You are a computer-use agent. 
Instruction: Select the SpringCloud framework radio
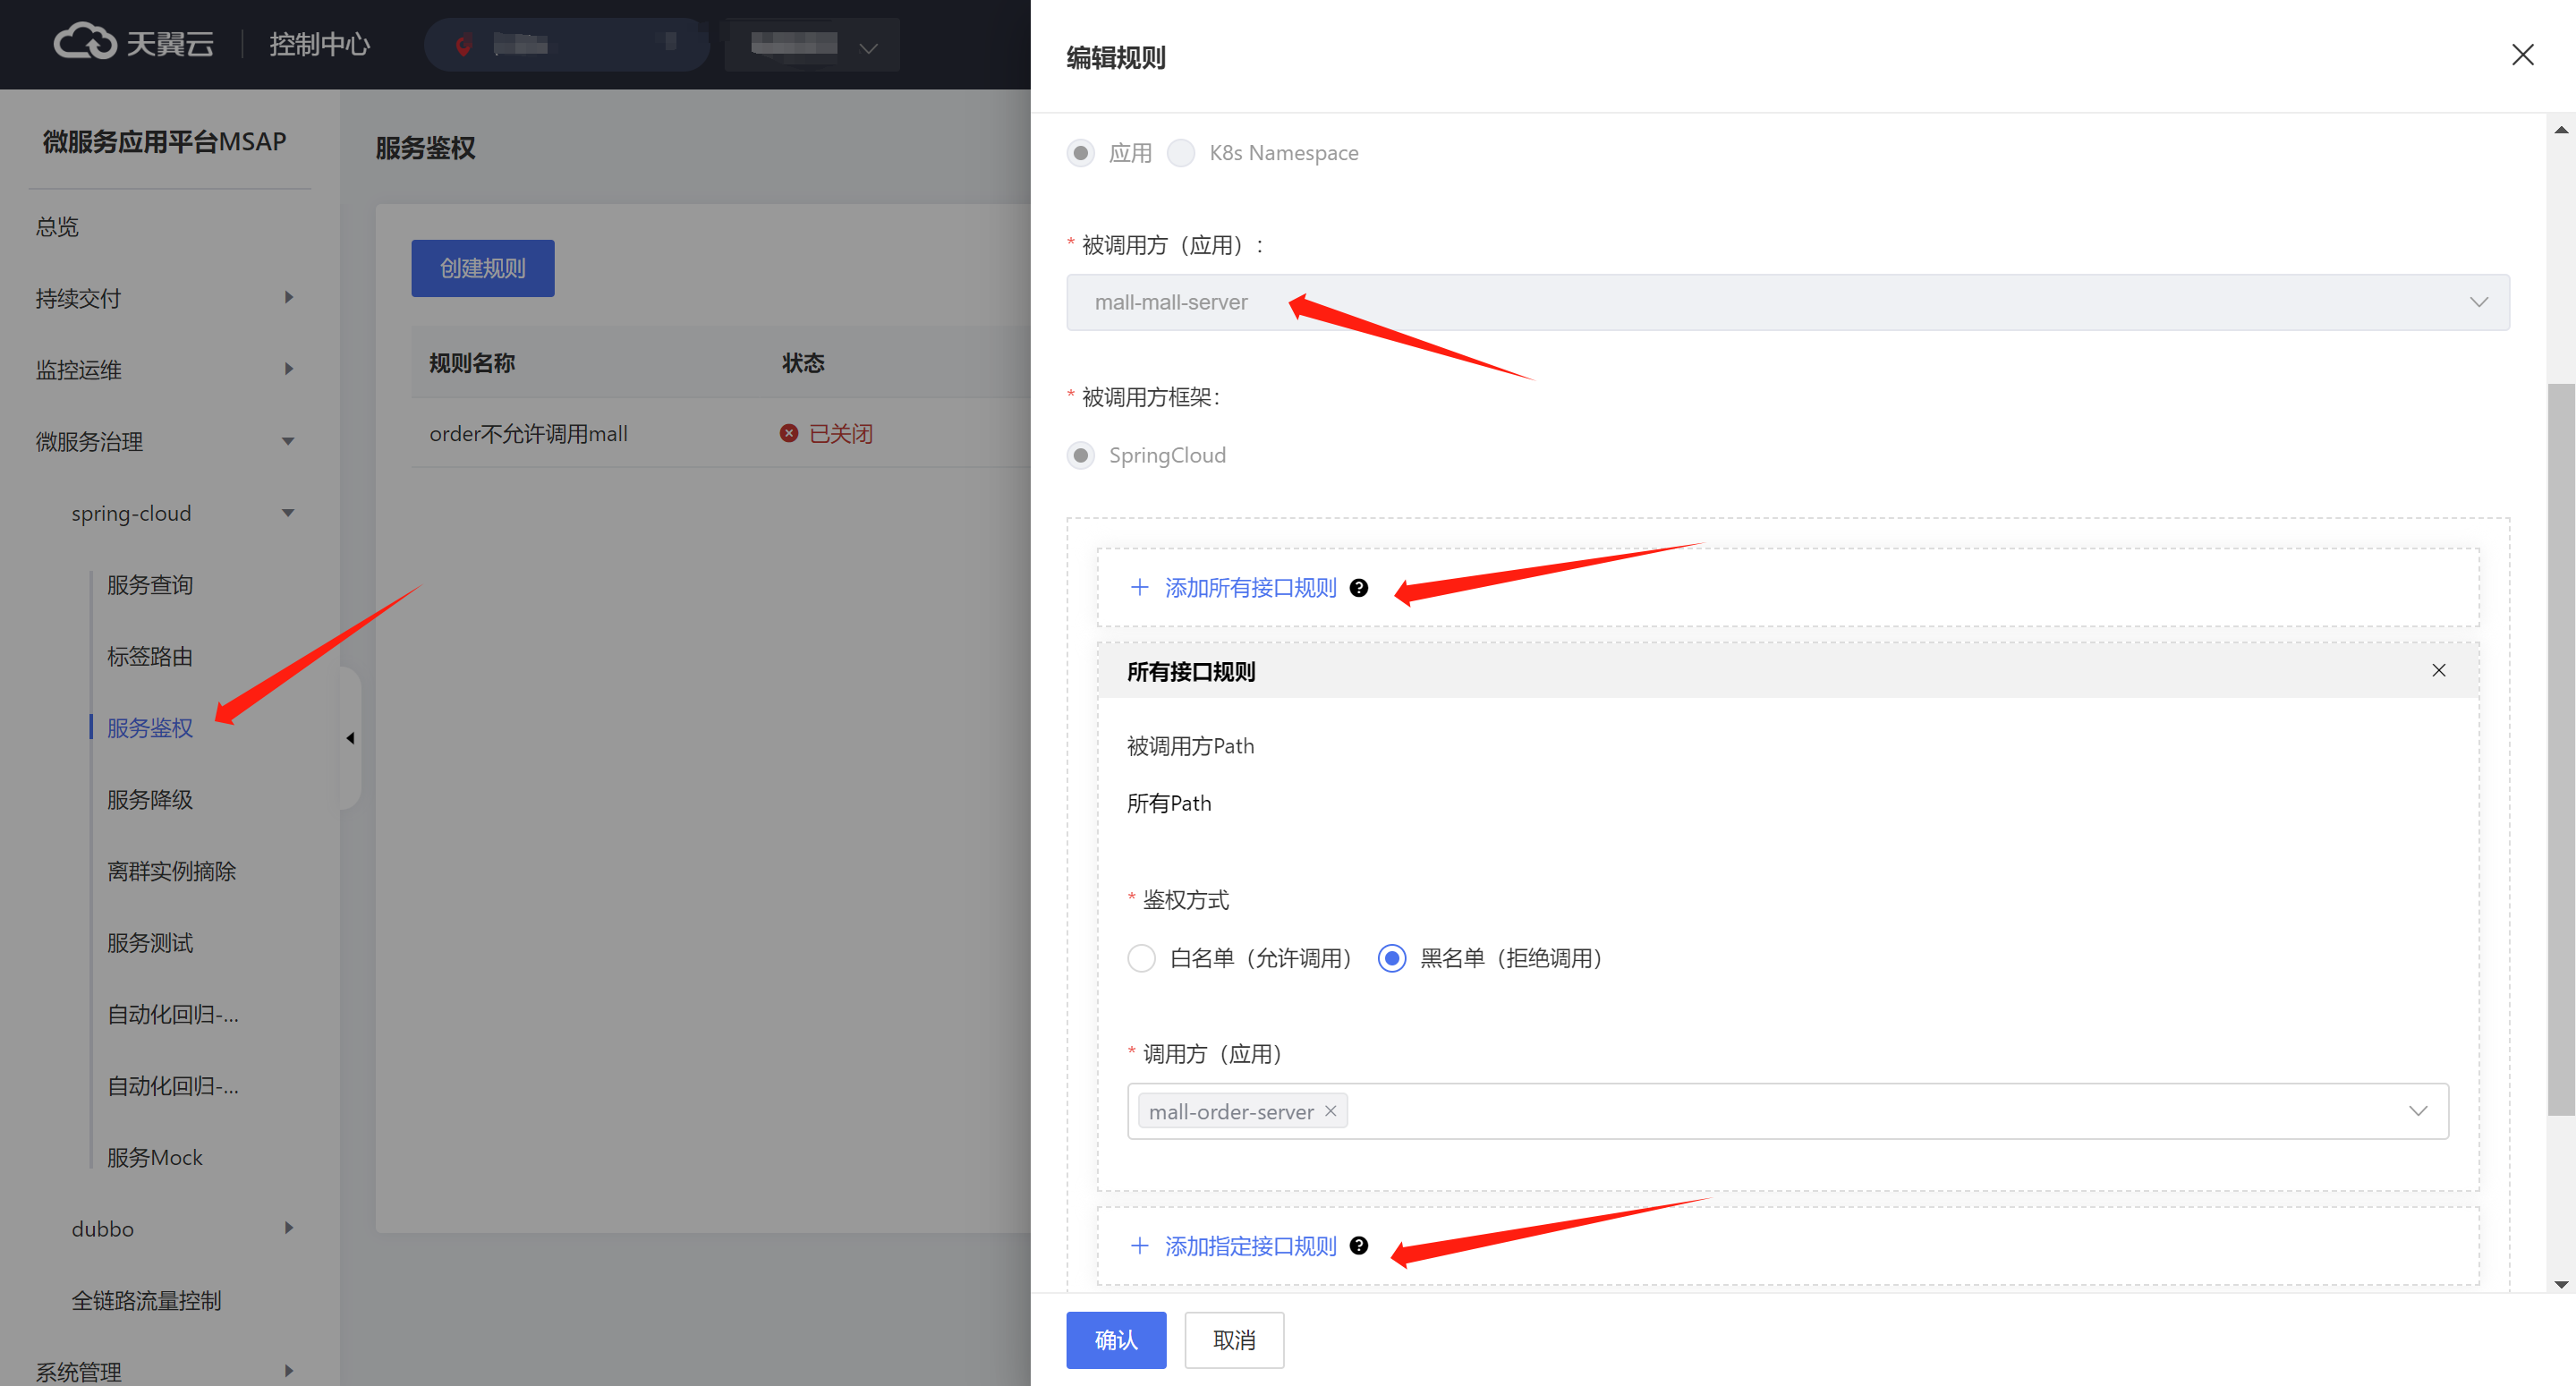tap(1080, 456)
